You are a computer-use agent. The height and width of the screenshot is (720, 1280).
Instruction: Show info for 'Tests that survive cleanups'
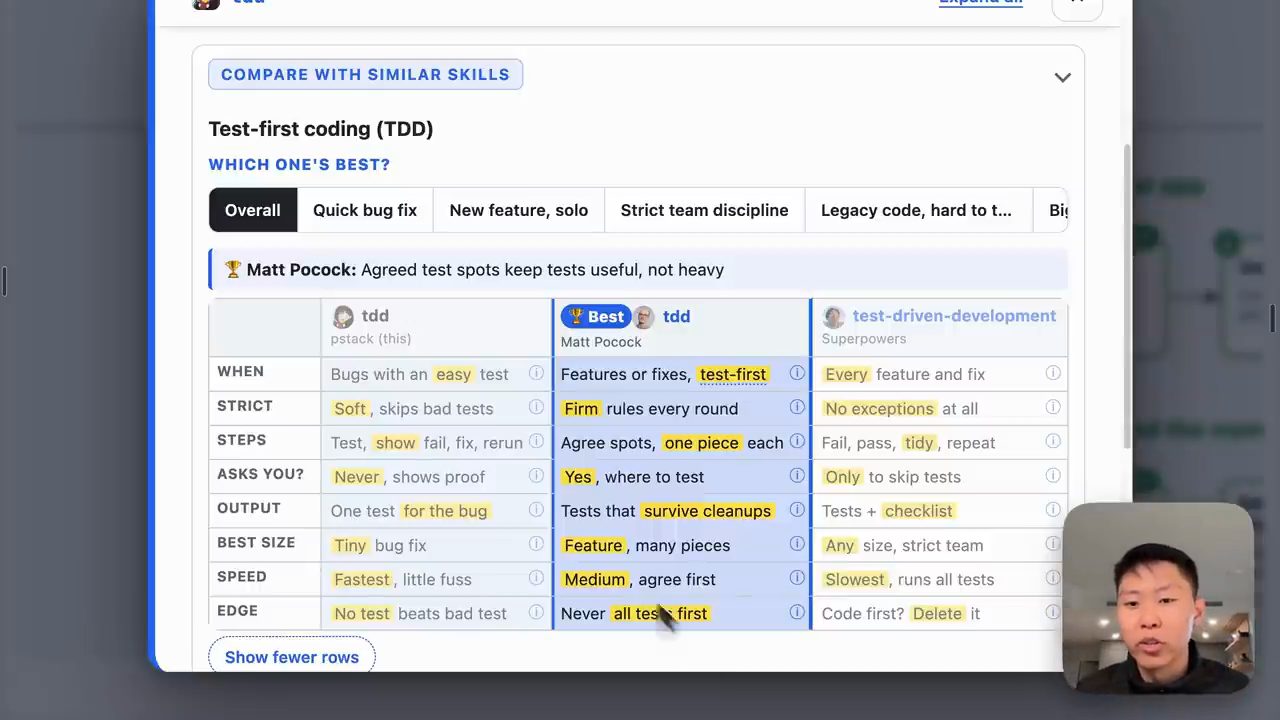coord(797,510)
